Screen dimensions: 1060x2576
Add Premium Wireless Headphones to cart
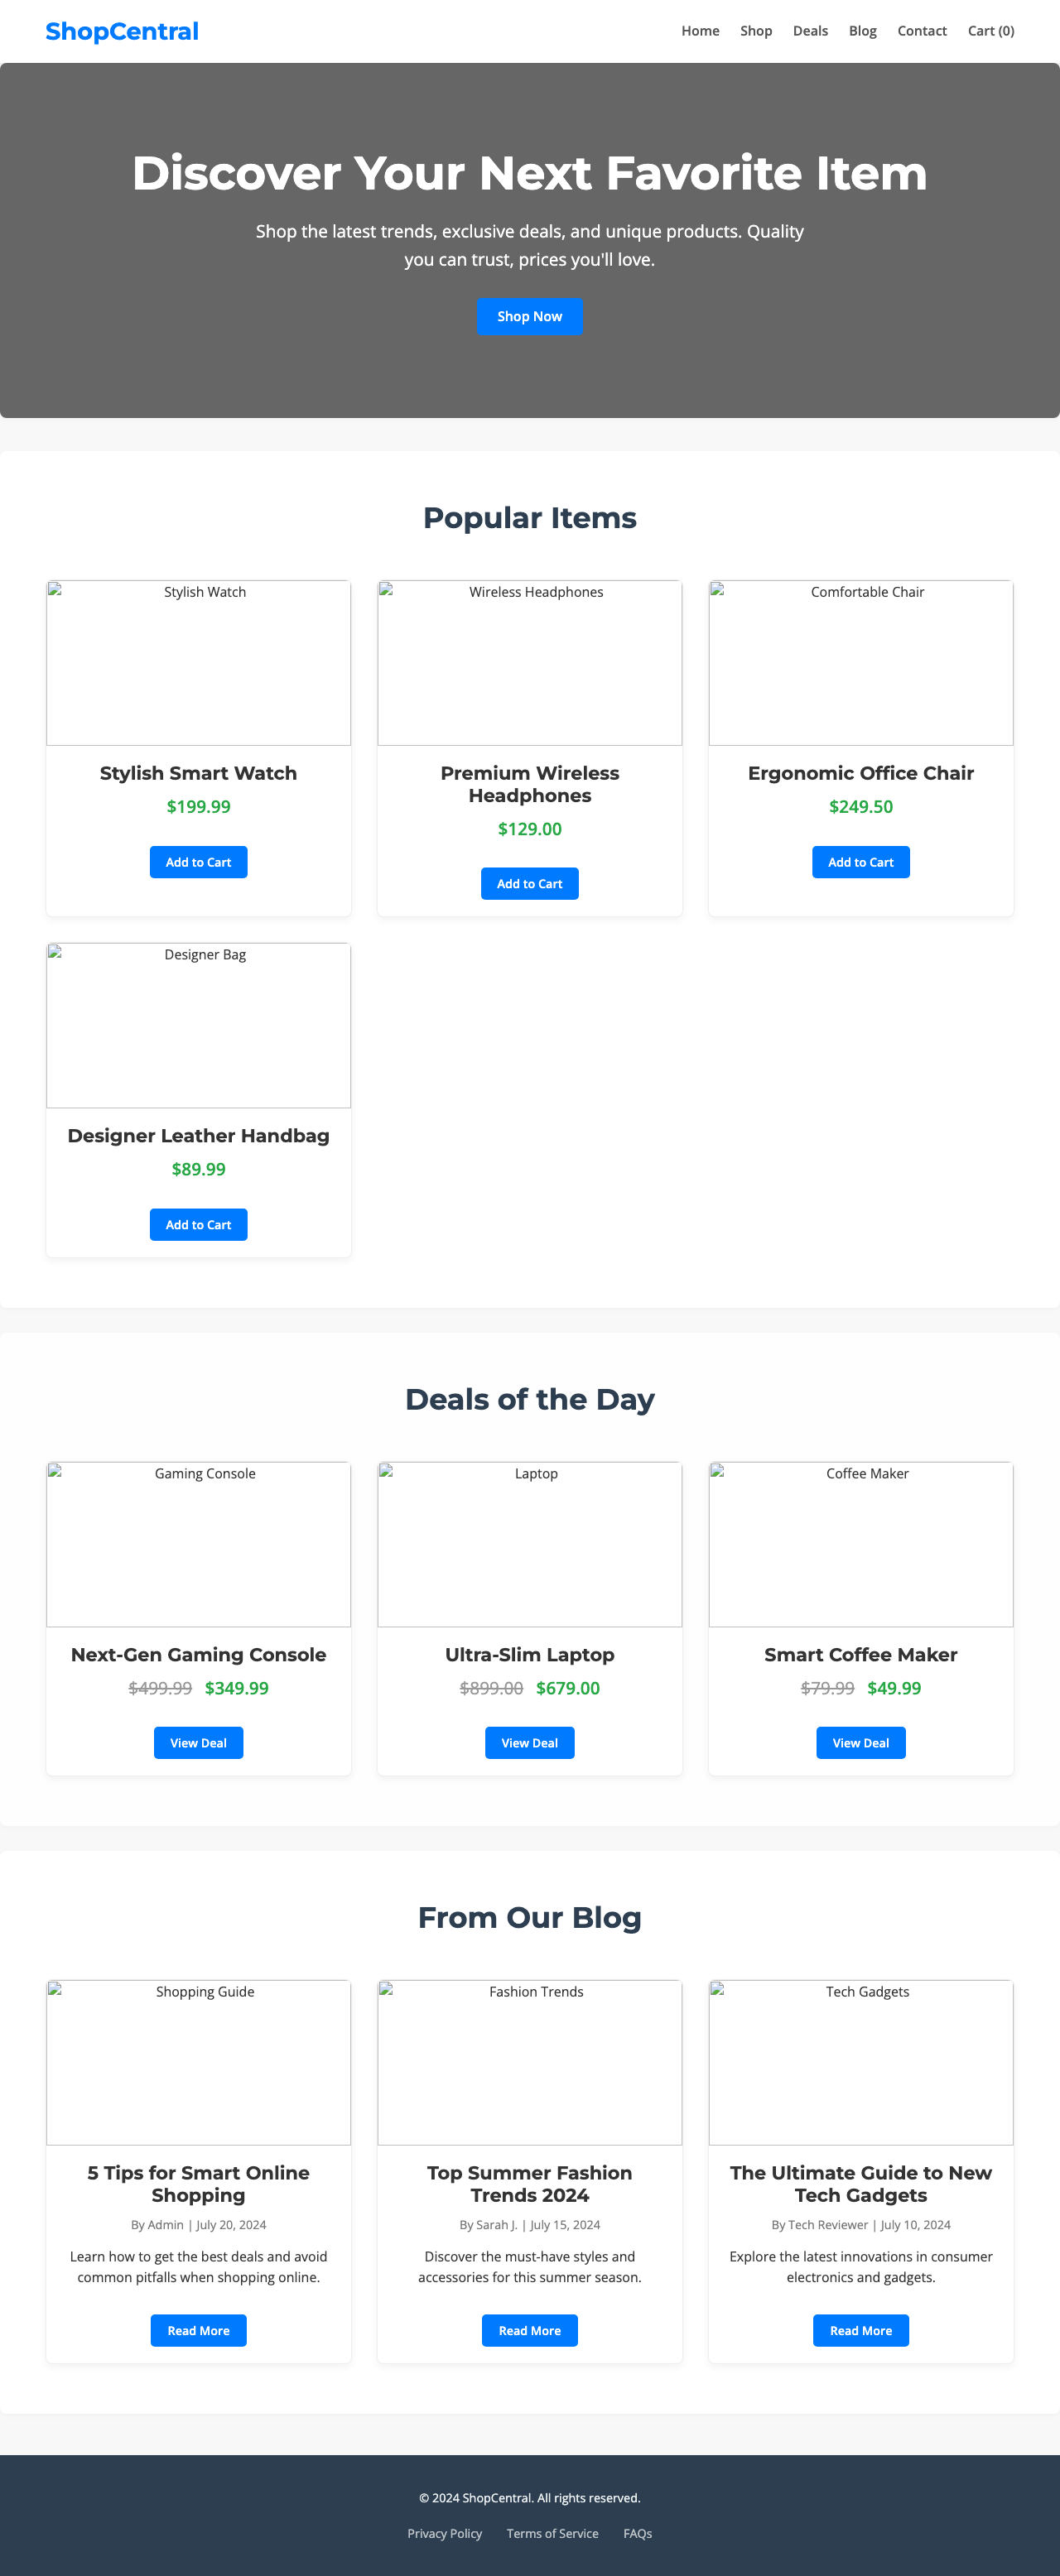pyautogui.click(x=529, y=883)
